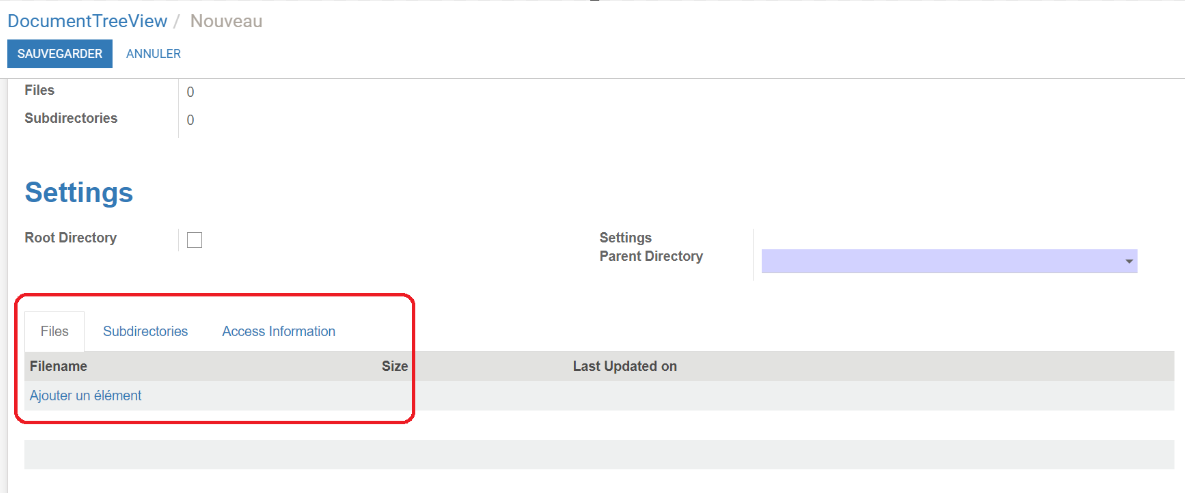
Task: Sort by the Size column header
Action: [x=394, y=367]
